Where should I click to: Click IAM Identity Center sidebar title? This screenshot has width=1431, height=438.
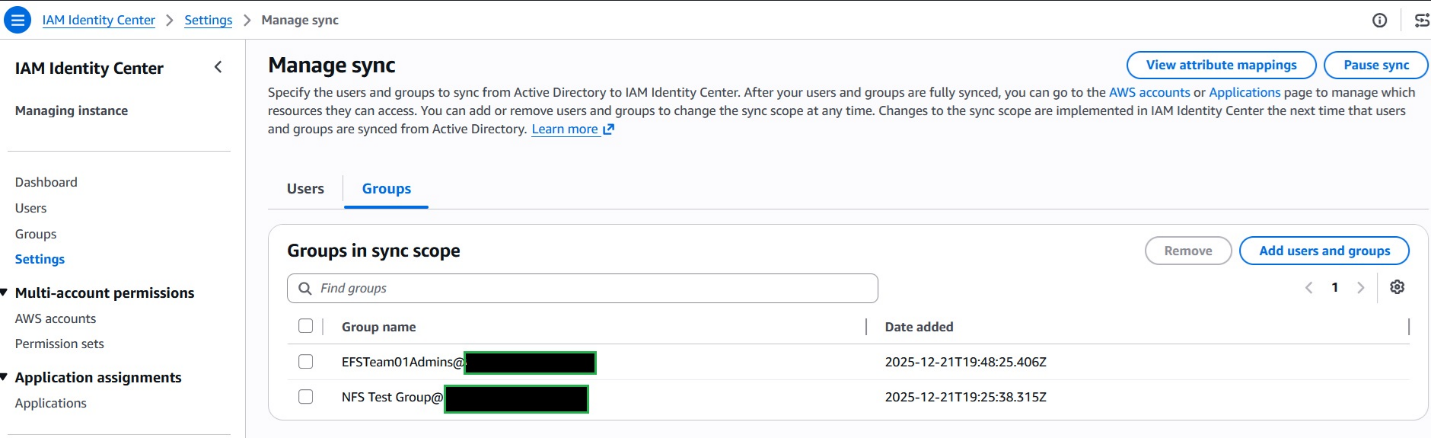tap(89, 68)
